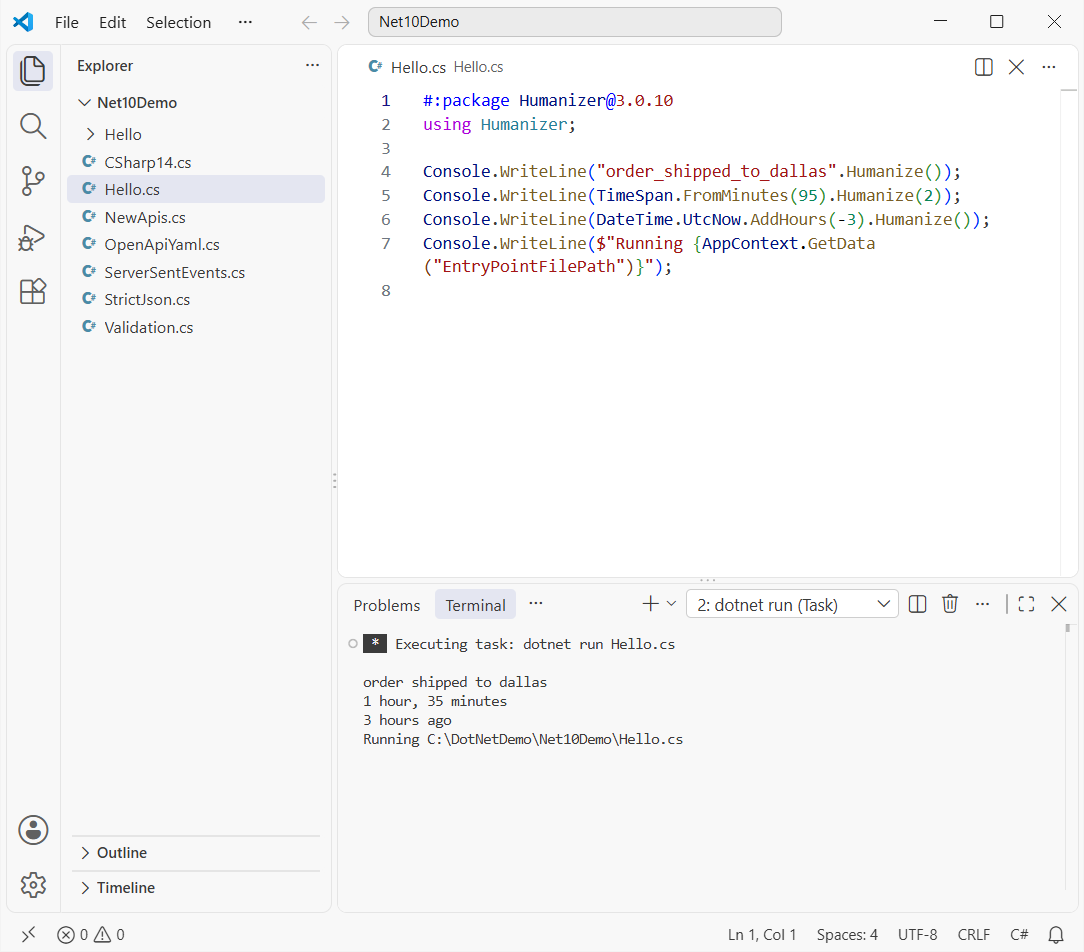Open the Manage gear icon
The width and height of the screenshot is (1084, 952).
(x=33, y=884)
